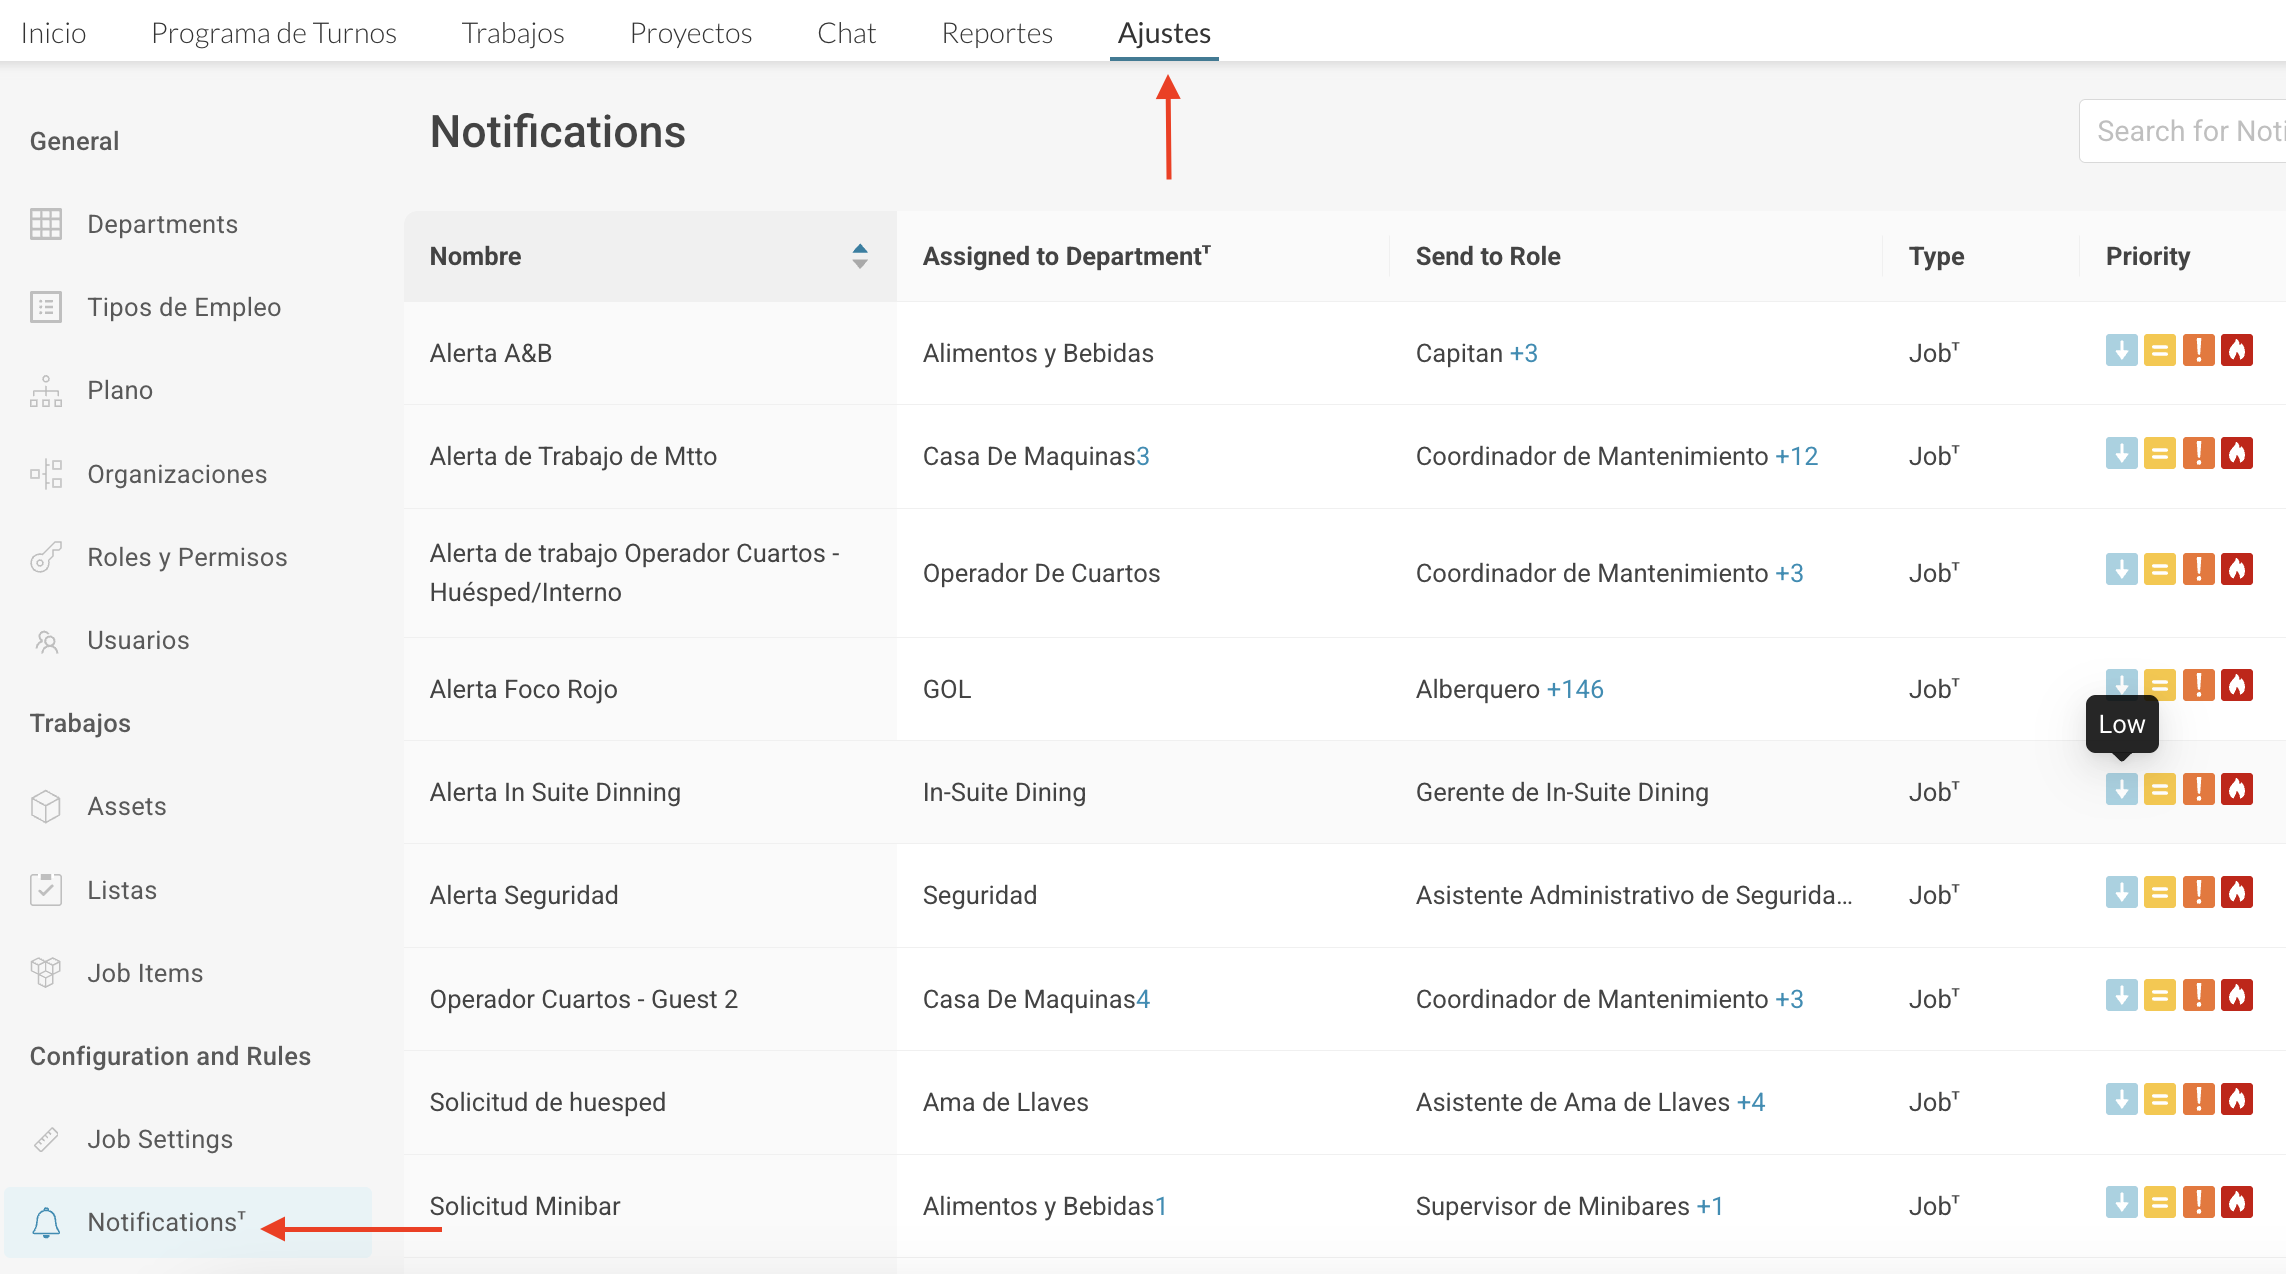
Task: Select Medium priority icon for Alerta In Suite Dinning
Action: (2160, 790)
